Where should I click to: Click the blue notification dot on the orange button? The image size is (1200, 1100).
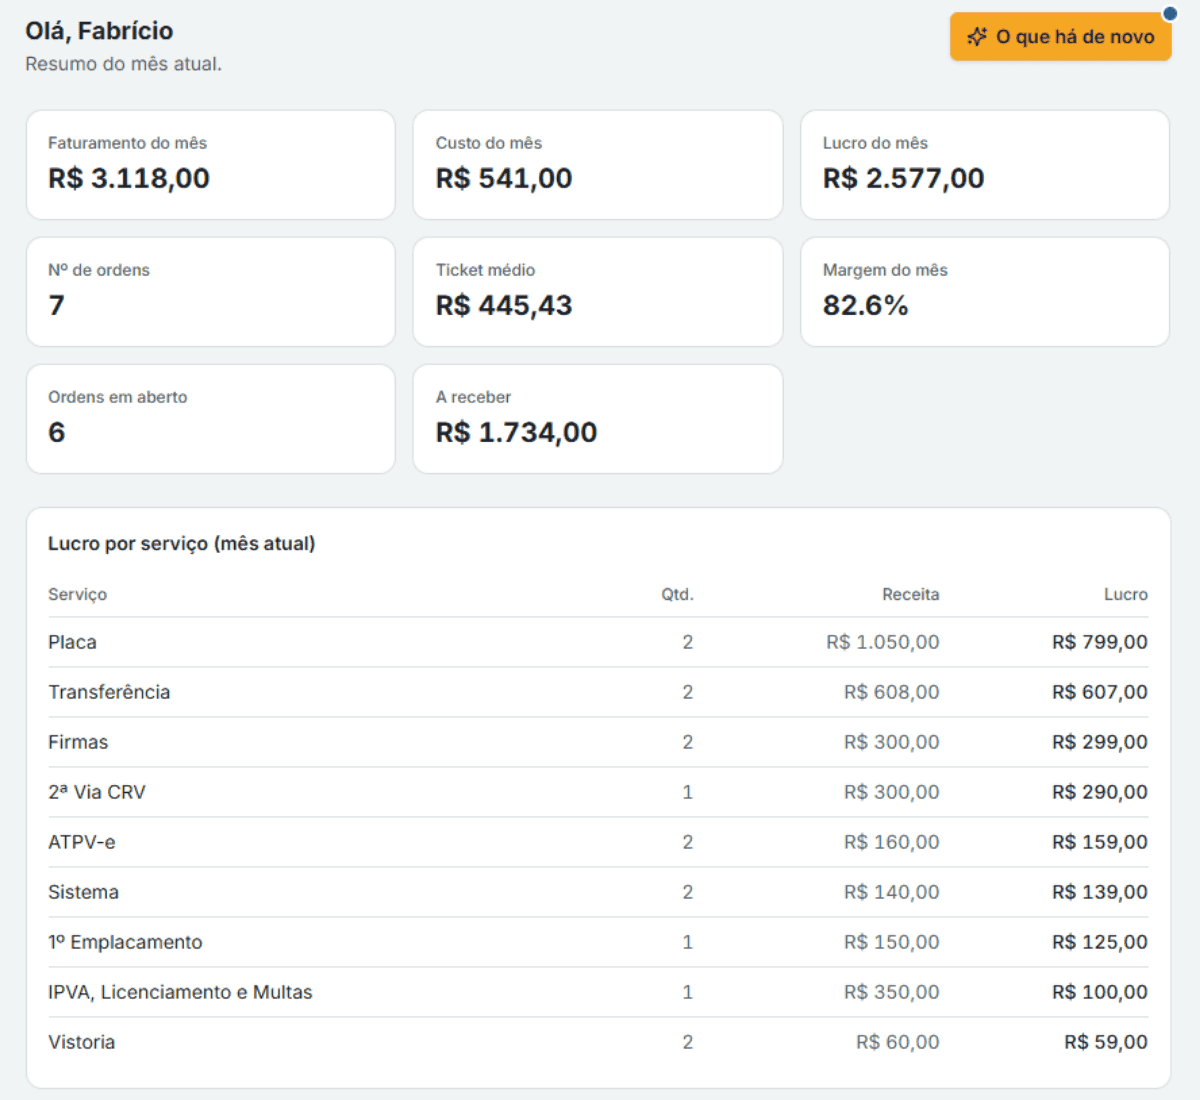click(1169, 14)
